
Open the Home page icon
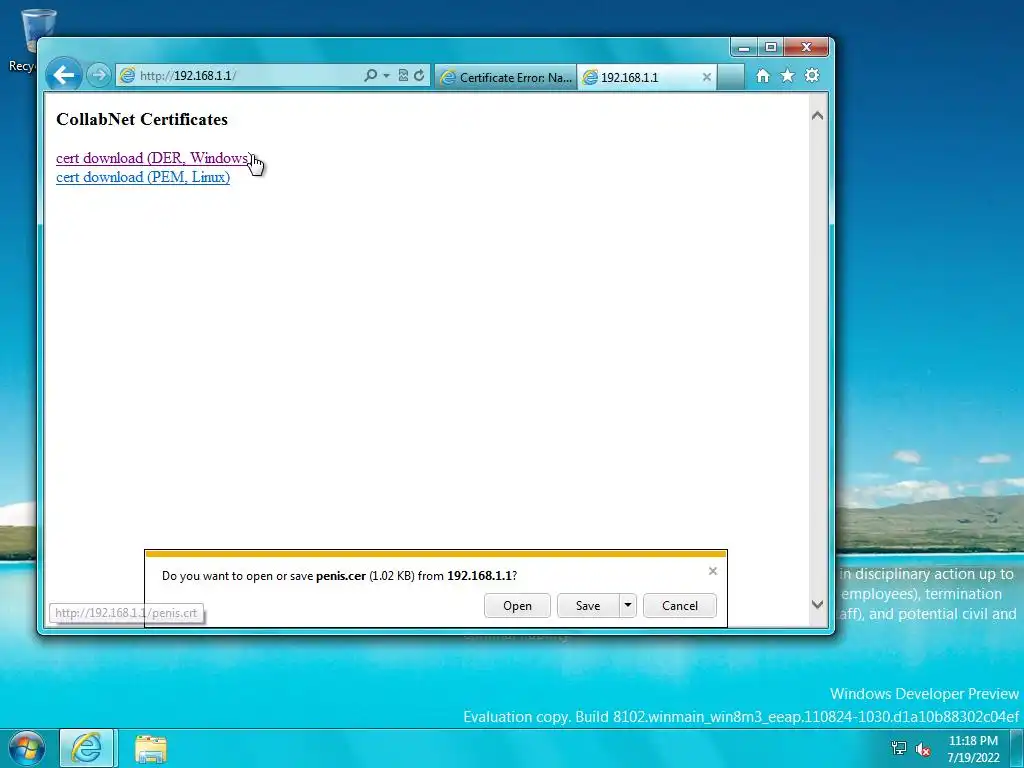click(763, 76)
